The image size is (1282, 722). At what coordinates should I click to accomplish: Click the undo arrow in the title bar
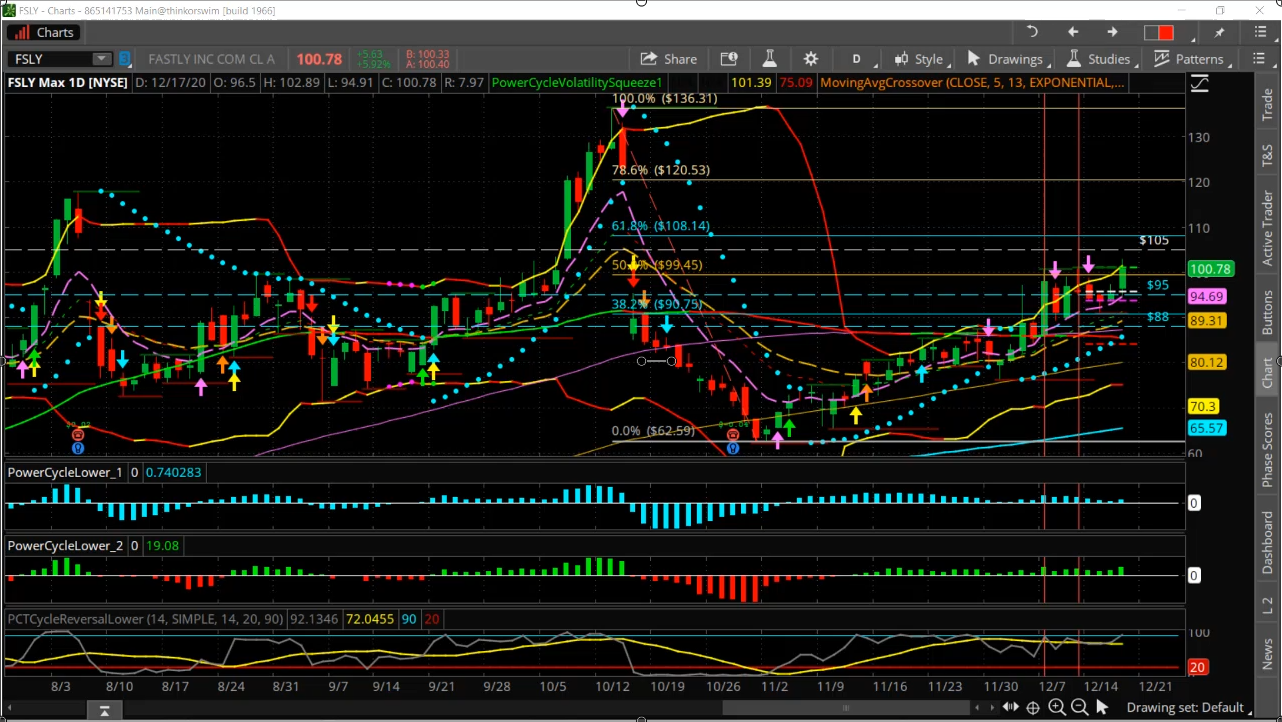coord(1032,32)
